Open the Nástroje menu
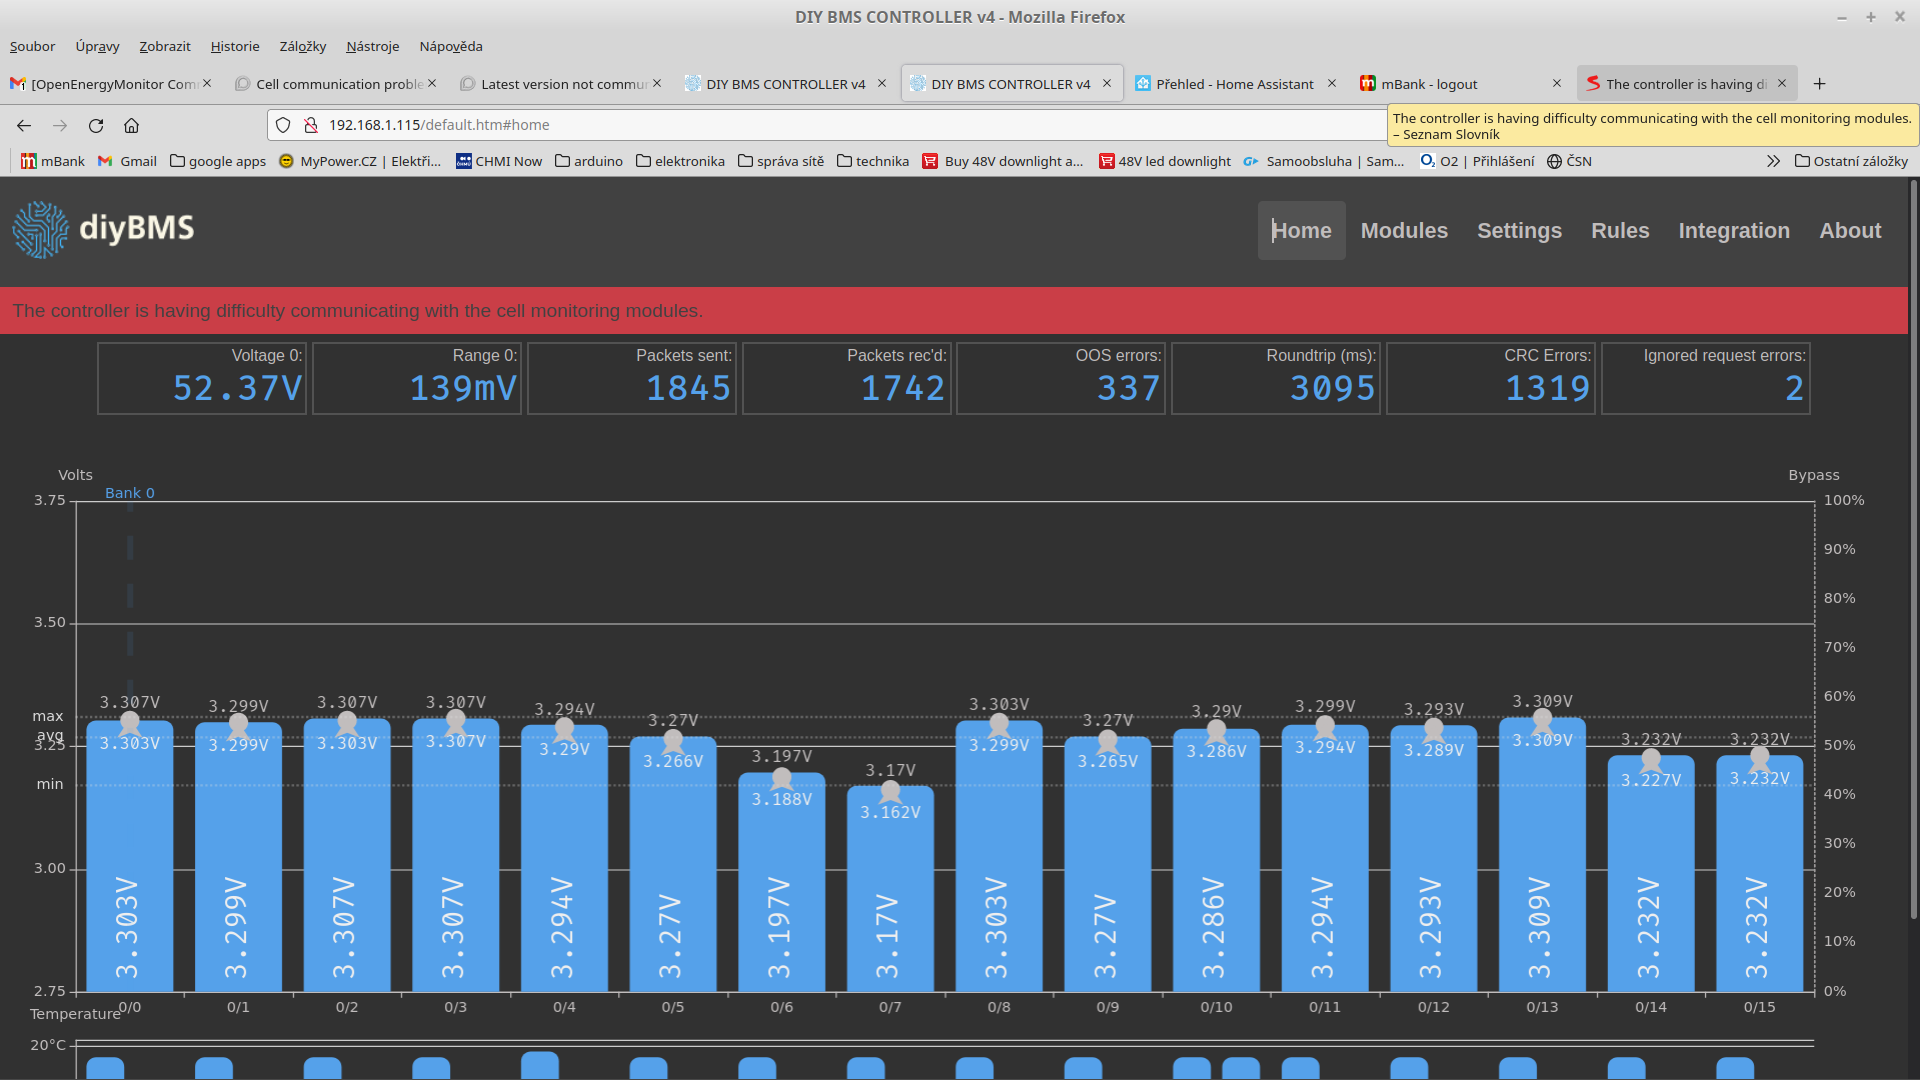The width and height of the screenshot is (1920, 1080). click(372, 46)
